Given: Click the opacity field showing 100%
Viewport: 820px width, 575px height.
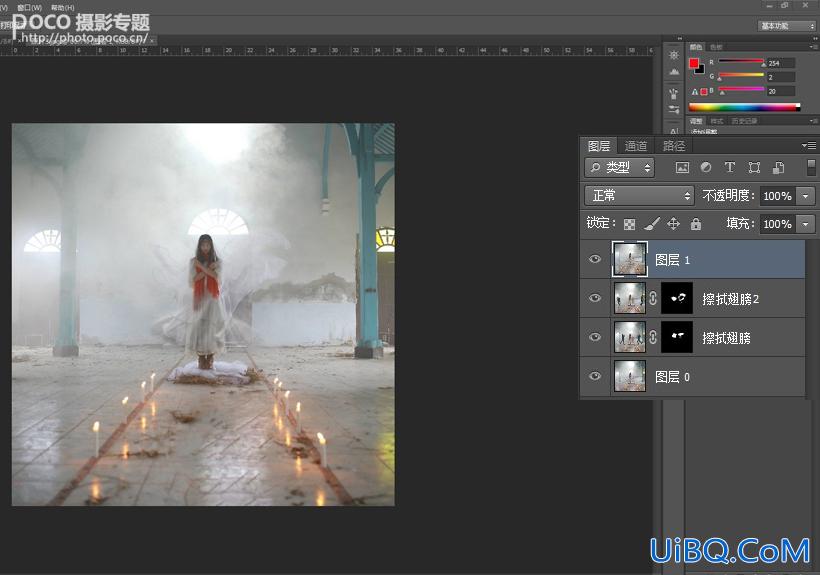Looking at the screenshot, I should pos(778,196).
